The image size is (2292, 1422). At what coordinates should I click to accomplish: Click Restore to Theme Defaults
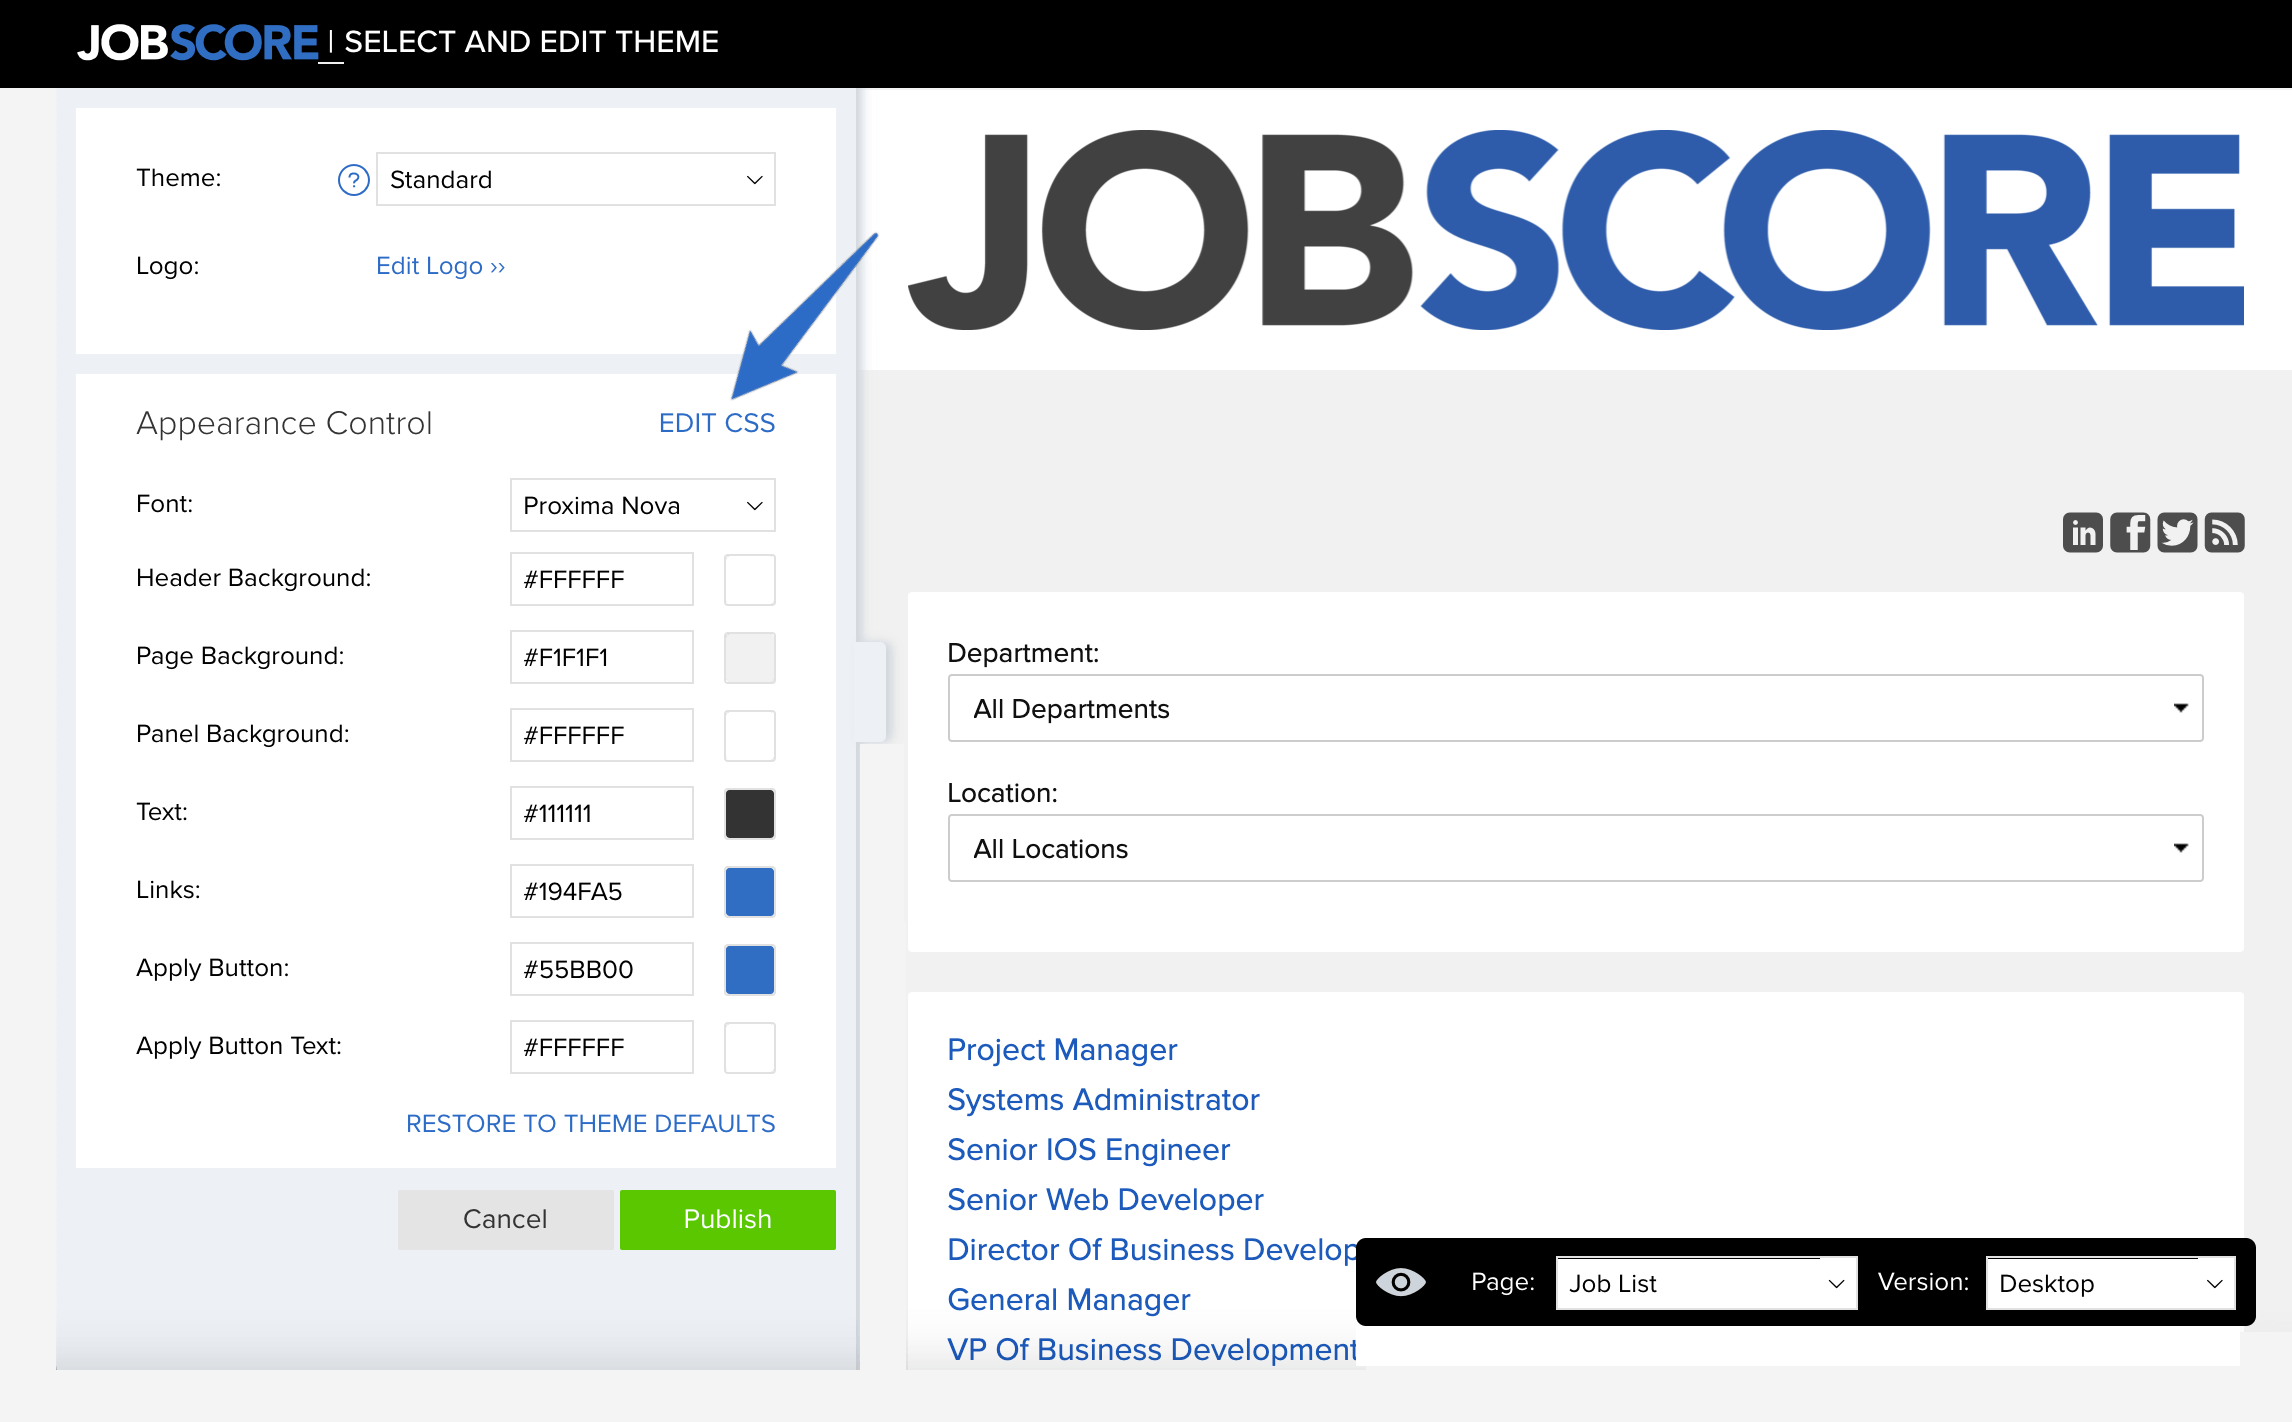(x=590, y=1124)
